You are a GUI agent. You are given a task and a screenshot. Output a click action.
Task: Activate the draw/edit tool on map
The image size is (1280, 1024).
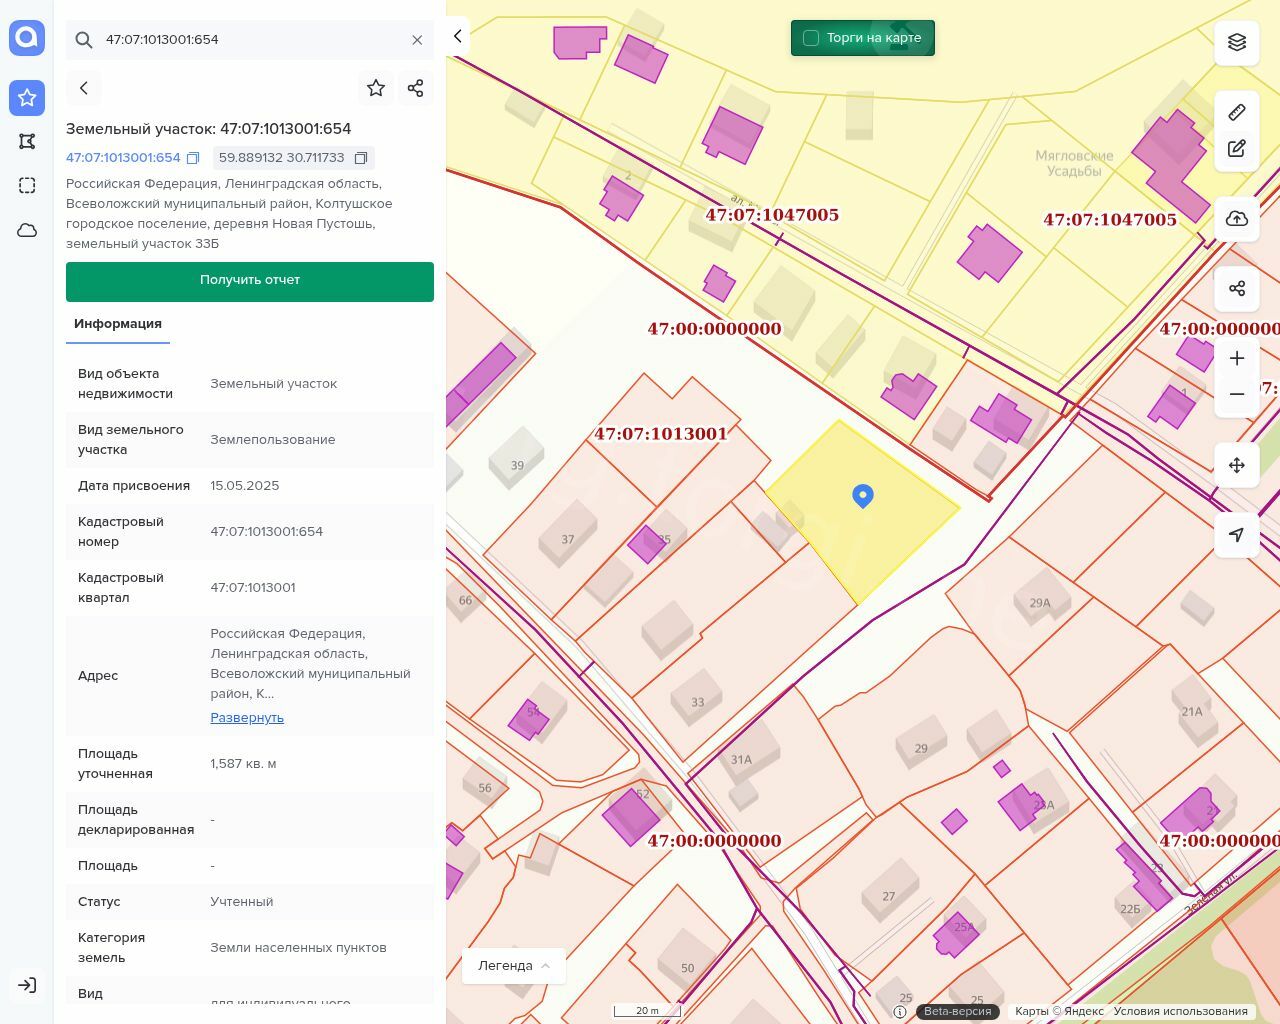(x=1237, y=149)
